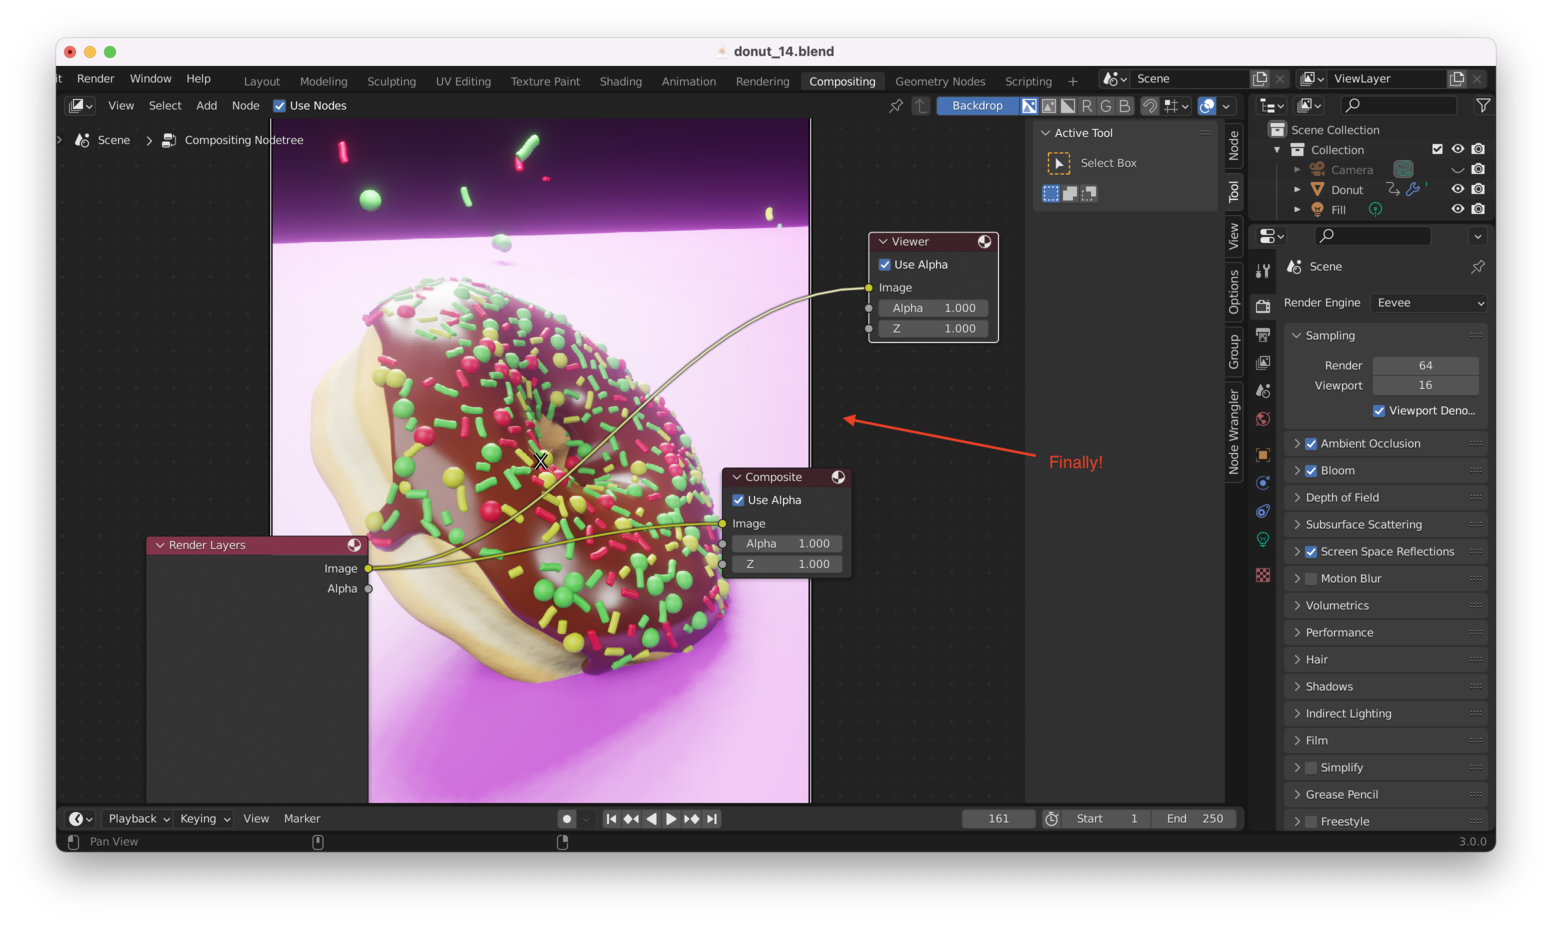Screen dimensions: 1552x926
Task: Open the Render Engine dropdown
Action: tap(1429, 303)
